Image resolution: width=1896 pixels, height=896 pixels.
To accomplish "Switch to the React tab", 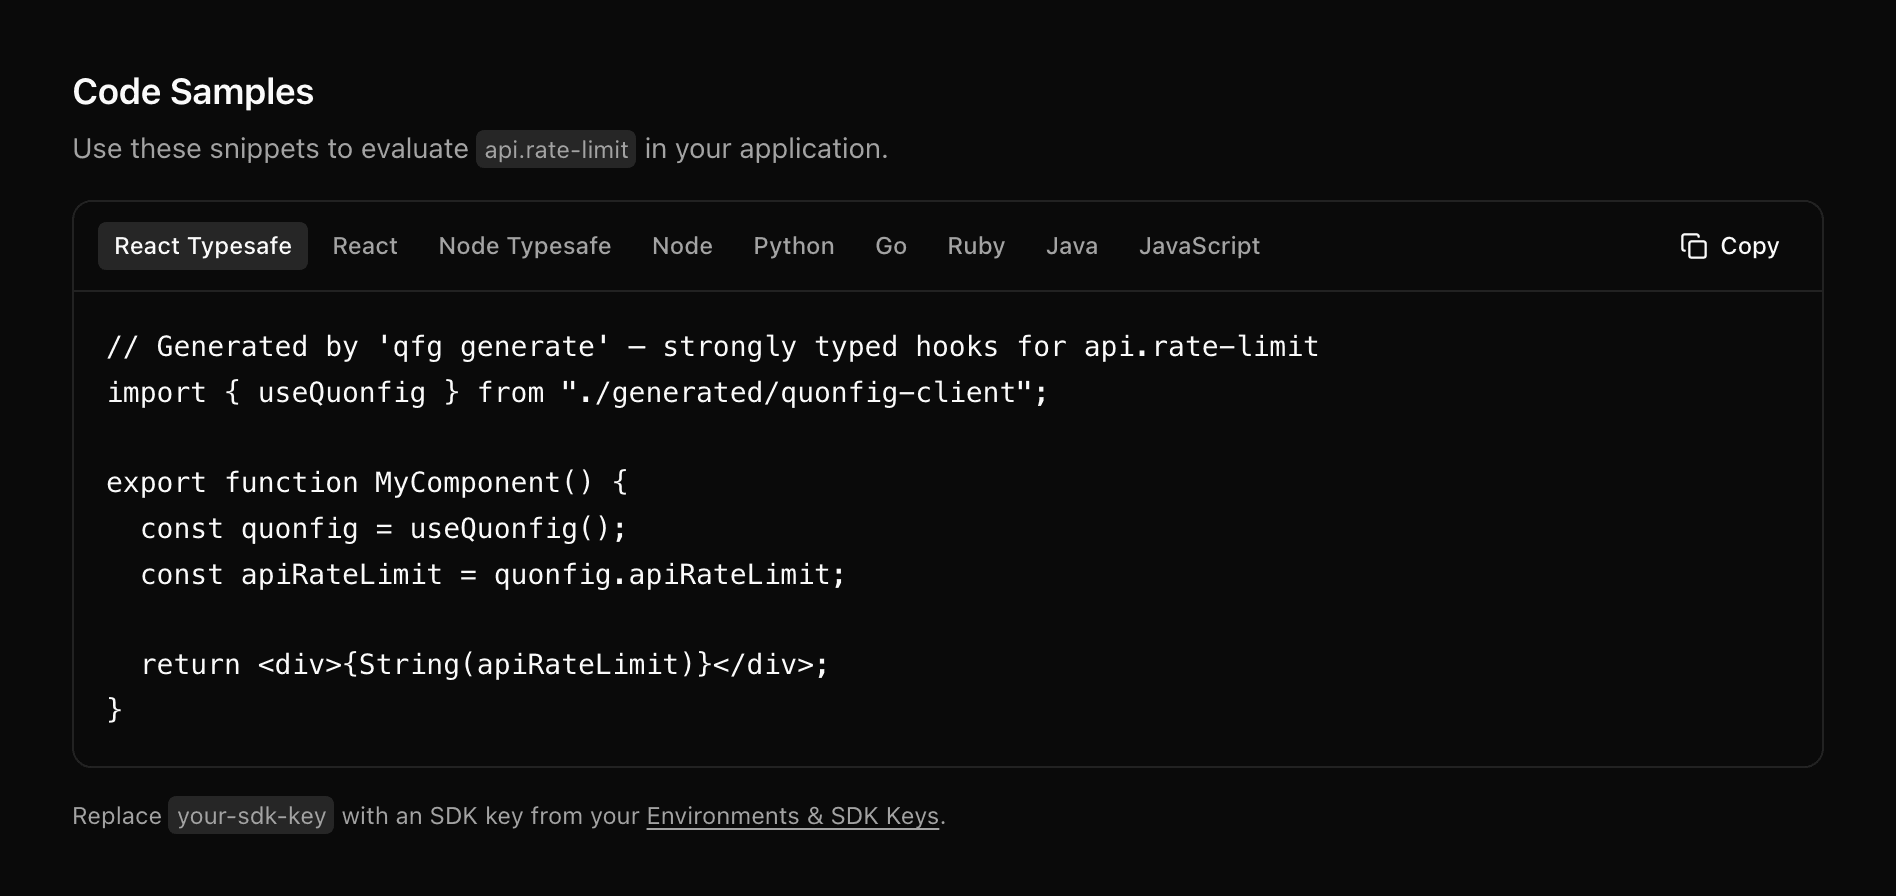I will coord(365,246).
